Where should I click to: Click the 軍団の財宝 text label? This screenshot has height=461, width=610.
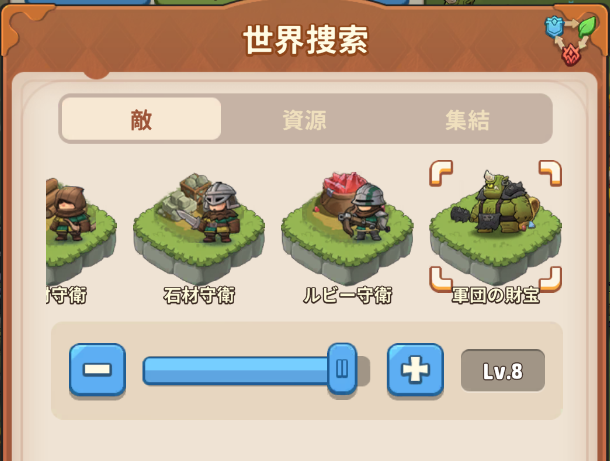(x=496, y=296)
